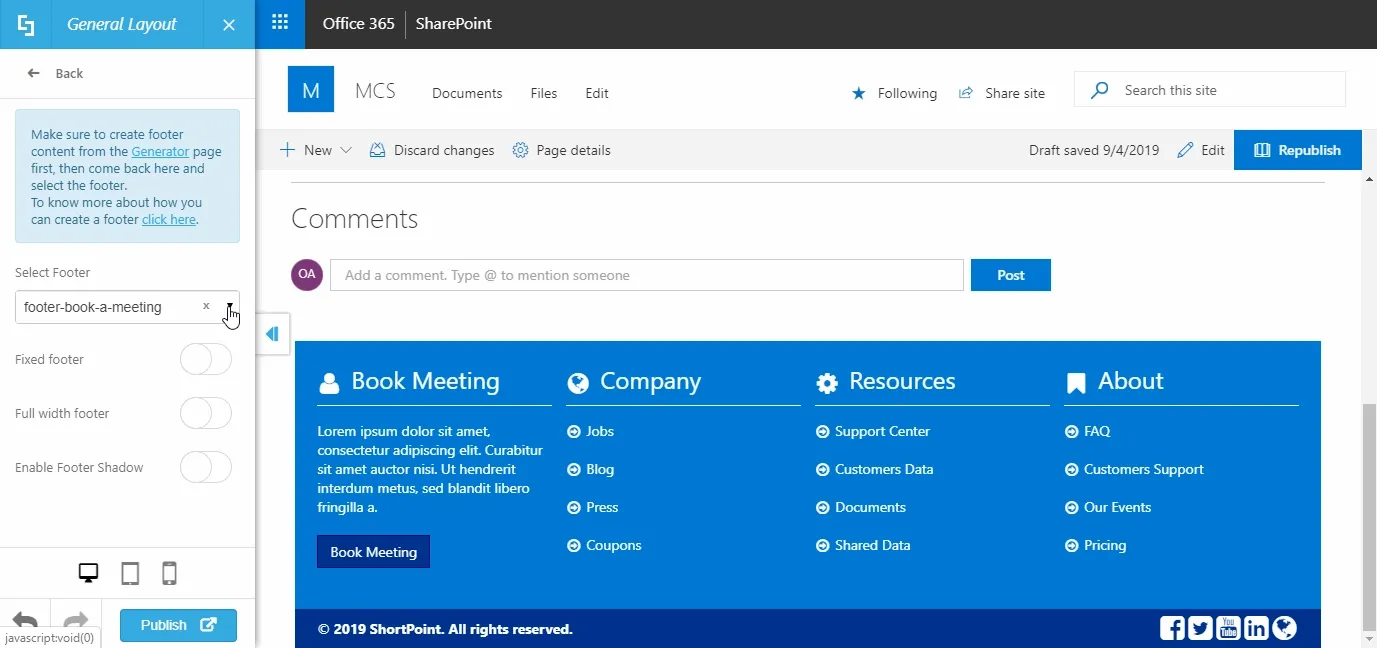Screen dimensions: 1377x648
Task: Switch to the Documents tab
Action: pyautogui.click(x=466, y=93)
